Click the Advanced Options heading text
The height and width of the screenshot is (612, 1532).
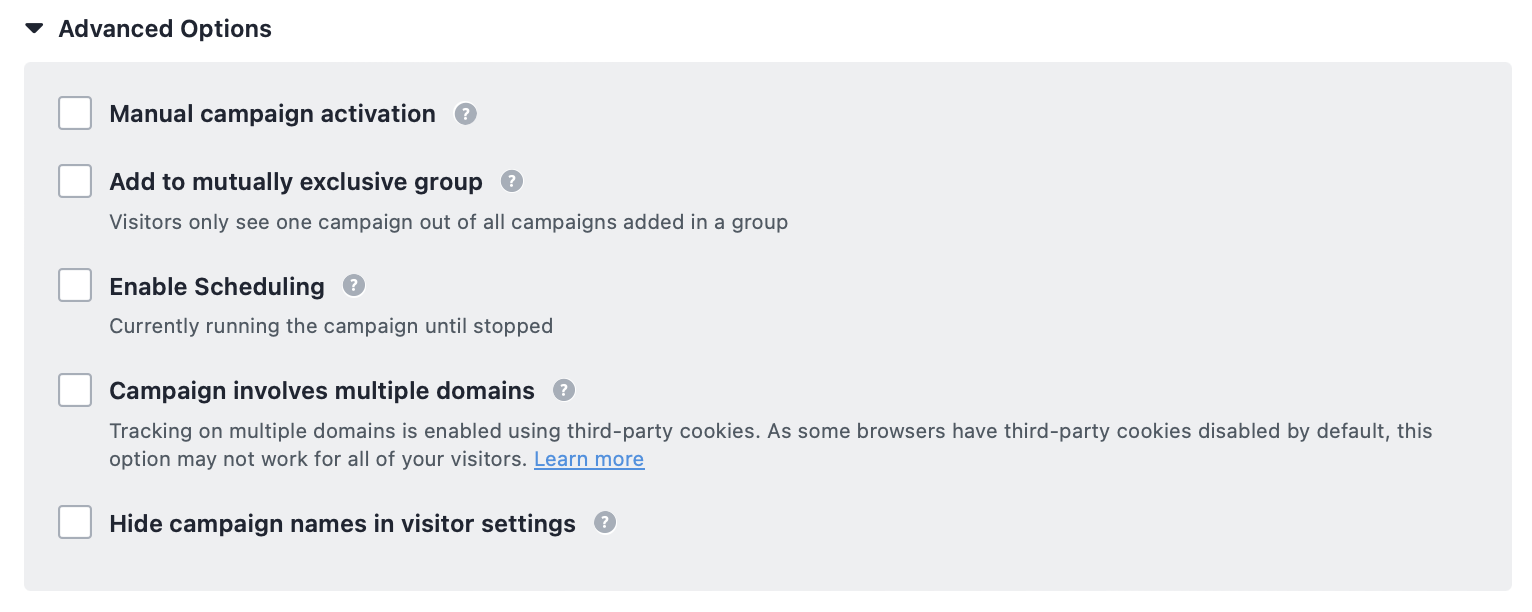[x=165, y=29]
